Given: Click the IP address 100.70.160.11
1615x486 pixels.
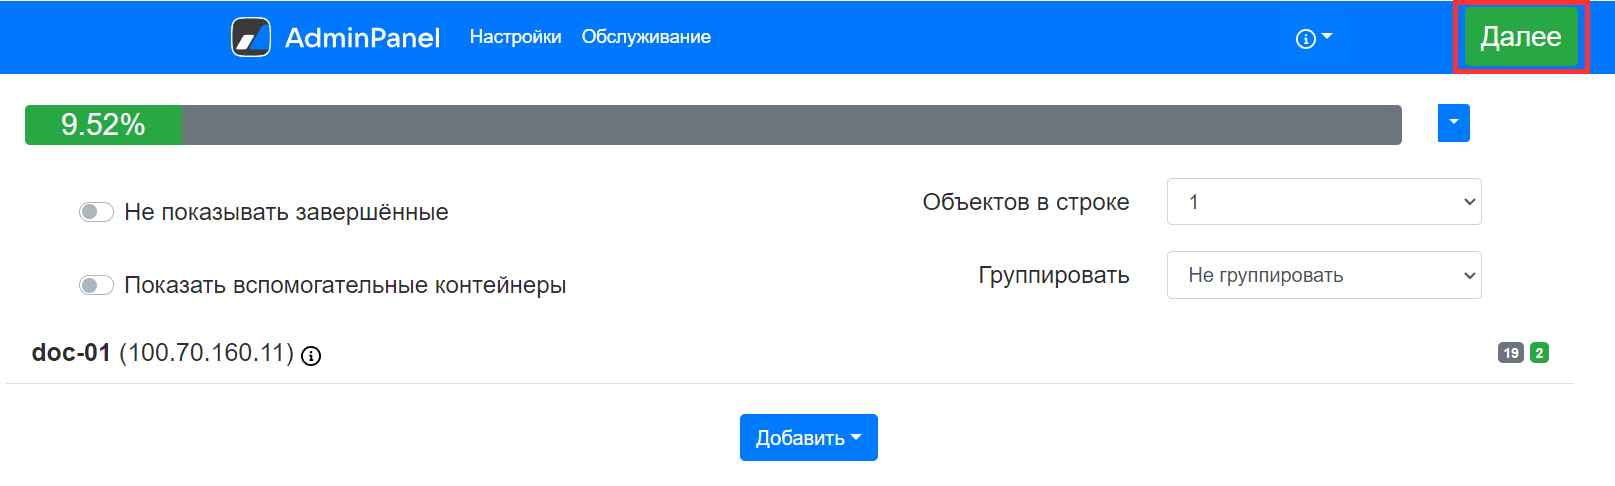Looking at the screenshot, I should point(206,353).
